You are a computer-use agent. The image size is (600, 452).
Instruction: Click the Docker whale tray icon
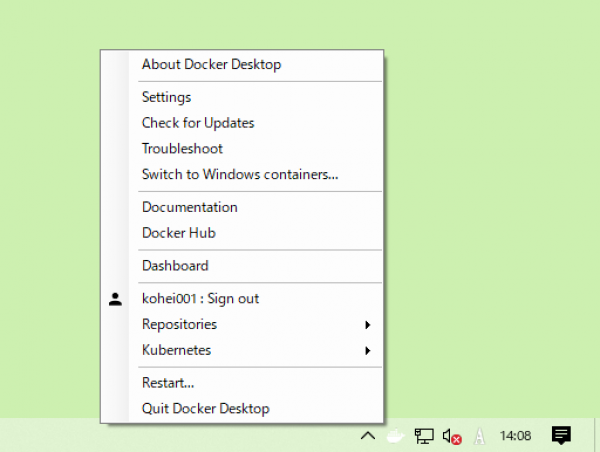coord(396,435)
